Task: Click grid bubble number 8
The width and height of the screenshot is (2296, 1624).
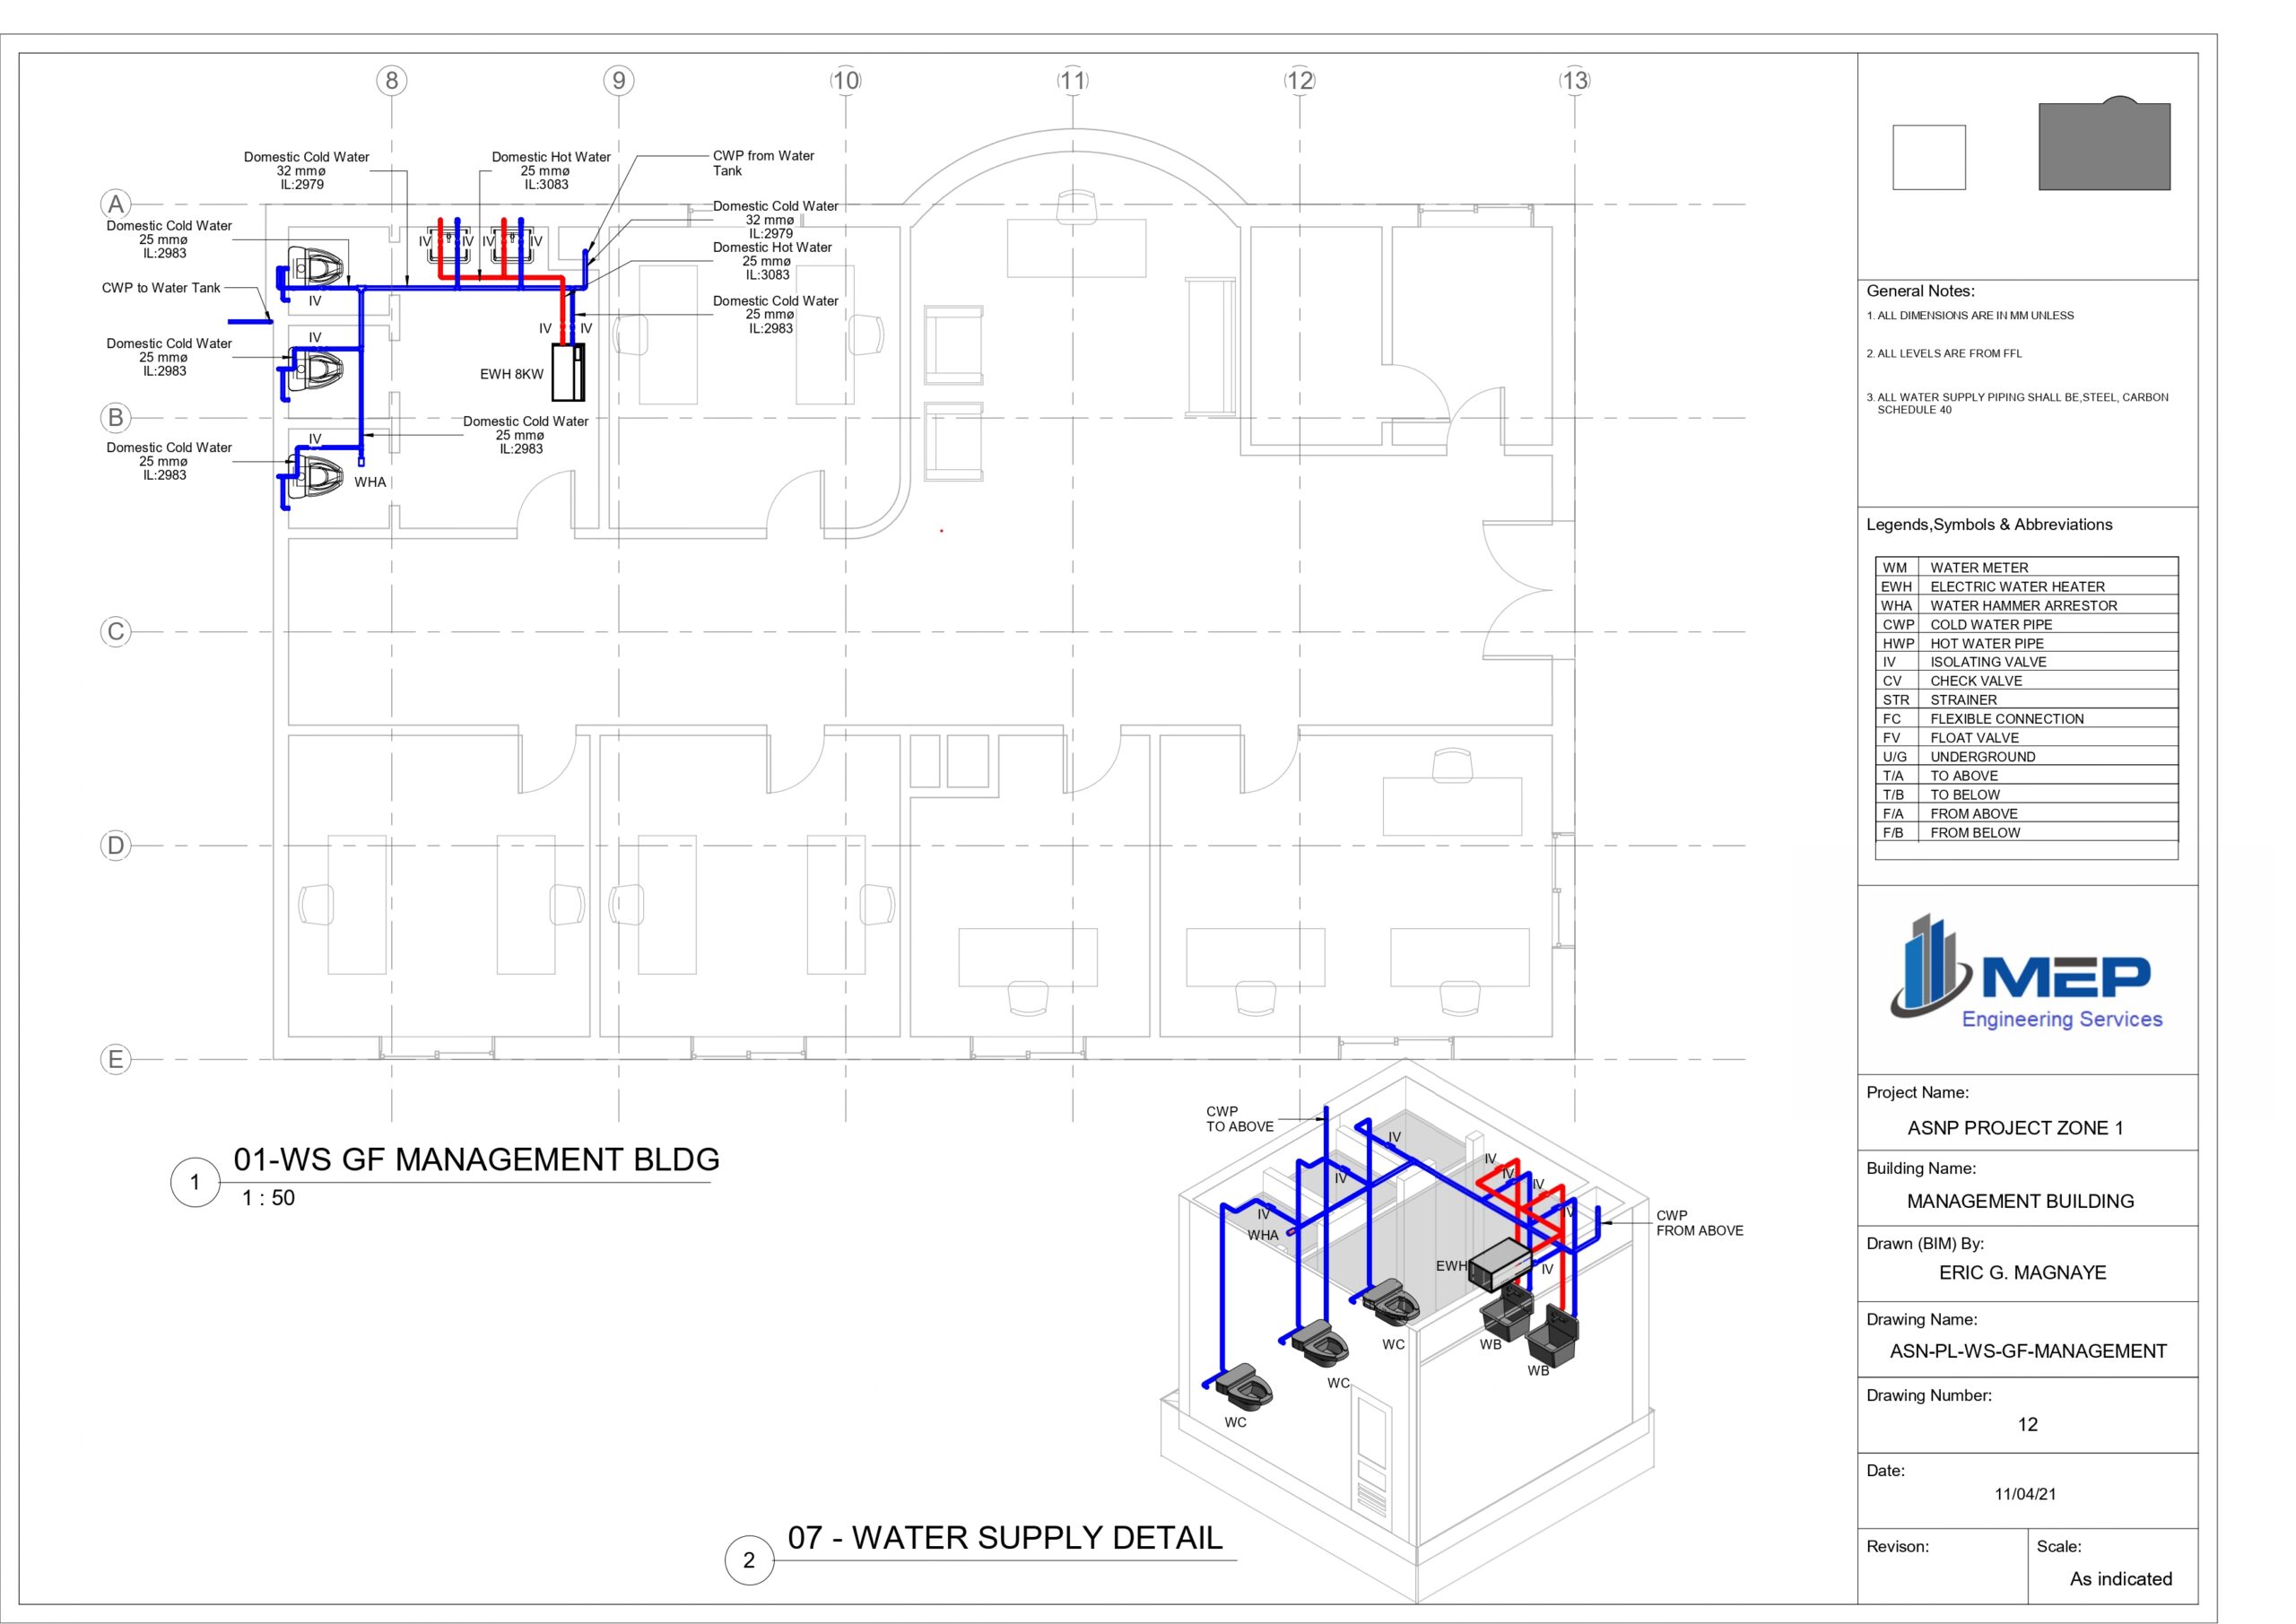Action: [x=392, y=81]
